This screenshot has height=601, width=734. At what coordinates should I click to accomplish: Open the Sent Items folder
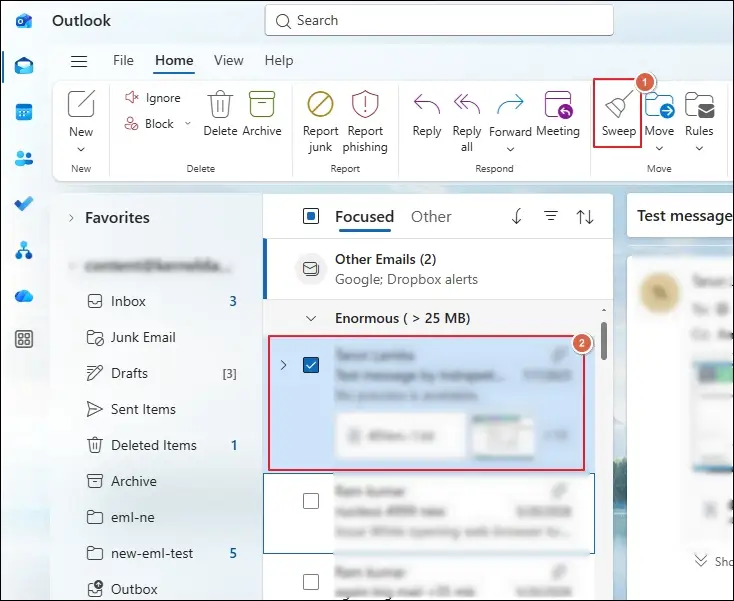tap(161, 409)
